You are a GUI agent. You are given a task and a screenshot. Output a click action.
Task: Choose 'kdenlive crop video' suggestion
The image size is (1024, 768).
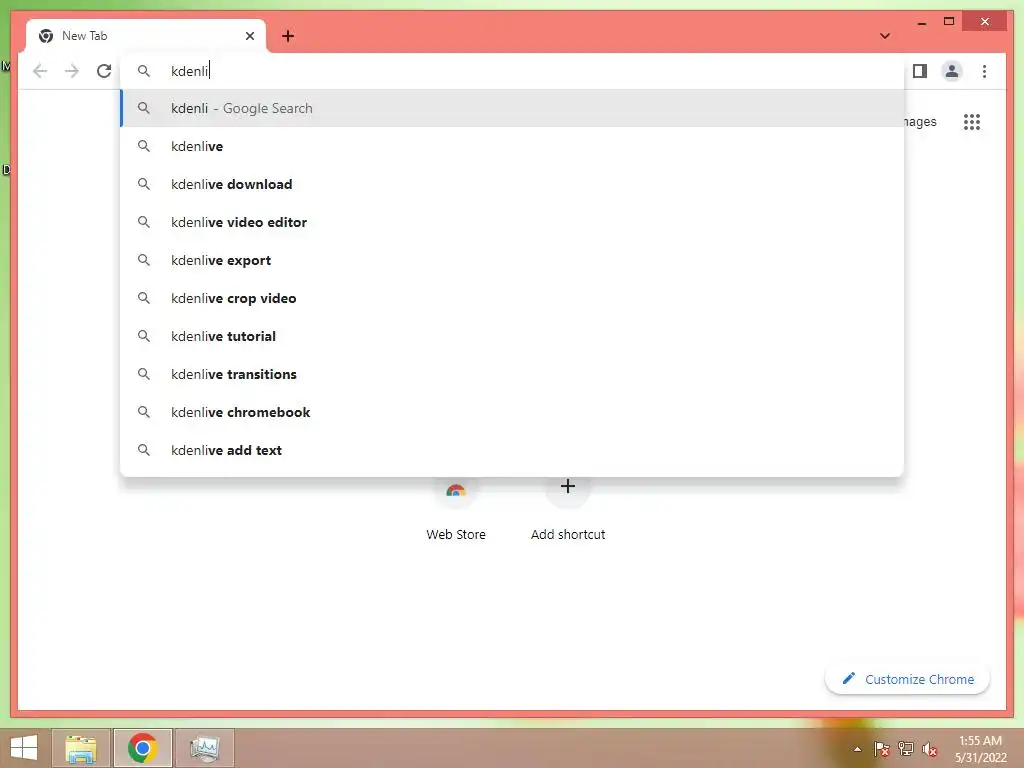pos(513,298)
